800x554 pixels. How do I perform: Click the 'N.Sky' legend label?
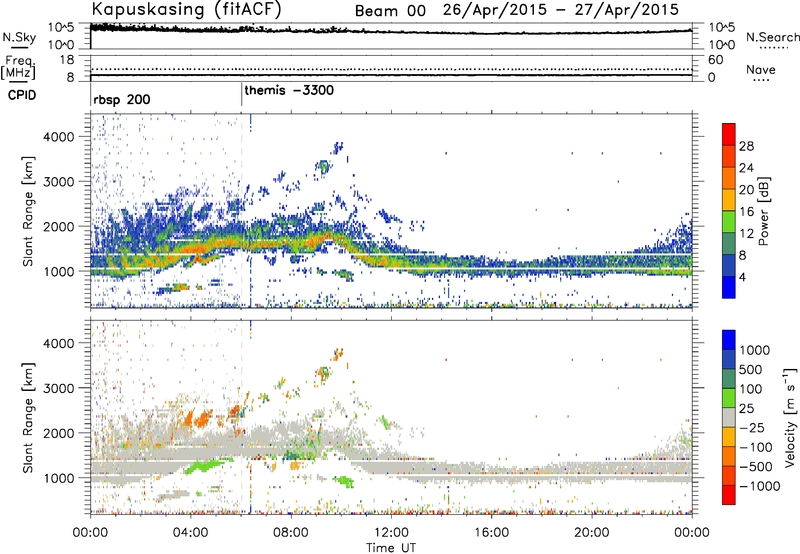pyautogui.click(x=19, y=37)
